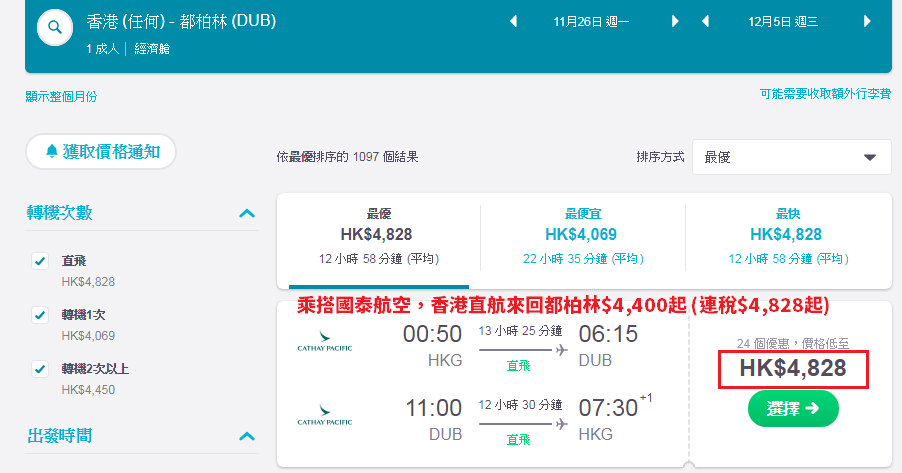902x473 pixels.
Task: Go to next departure date after 11月26日
Action: pyautogui.click(x=675, y=22)
